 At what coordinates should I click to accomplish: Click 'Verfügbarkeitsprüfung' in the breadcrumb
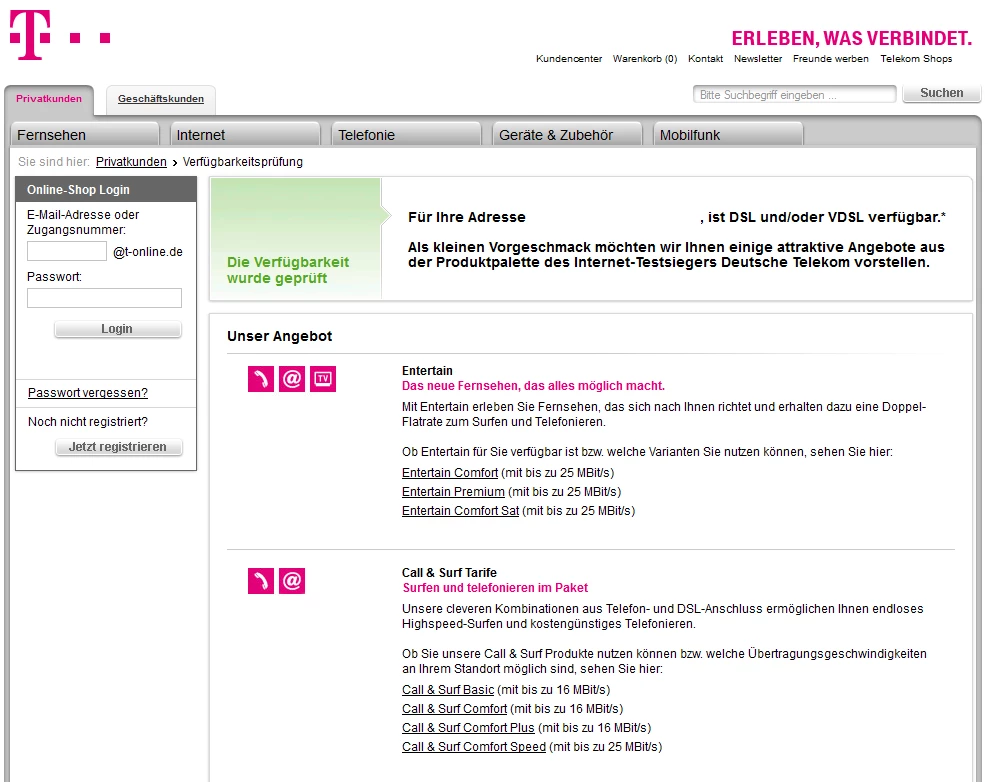coord(242,162)
